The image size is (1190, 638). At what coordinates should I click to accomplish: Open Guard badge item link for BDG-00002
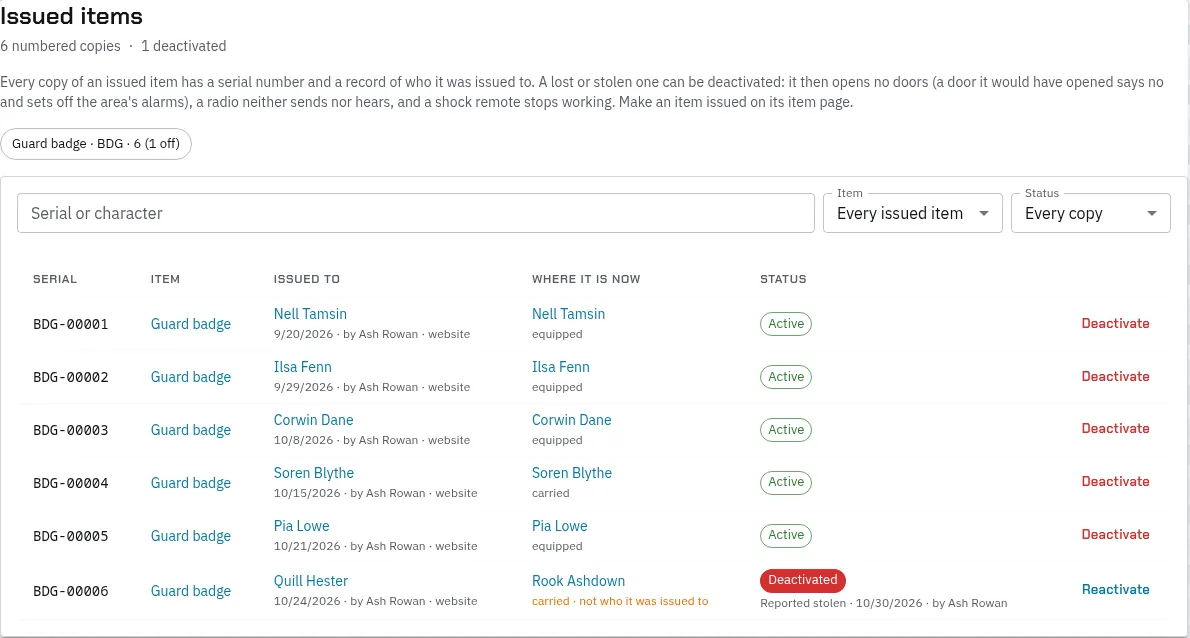(190, 377)
